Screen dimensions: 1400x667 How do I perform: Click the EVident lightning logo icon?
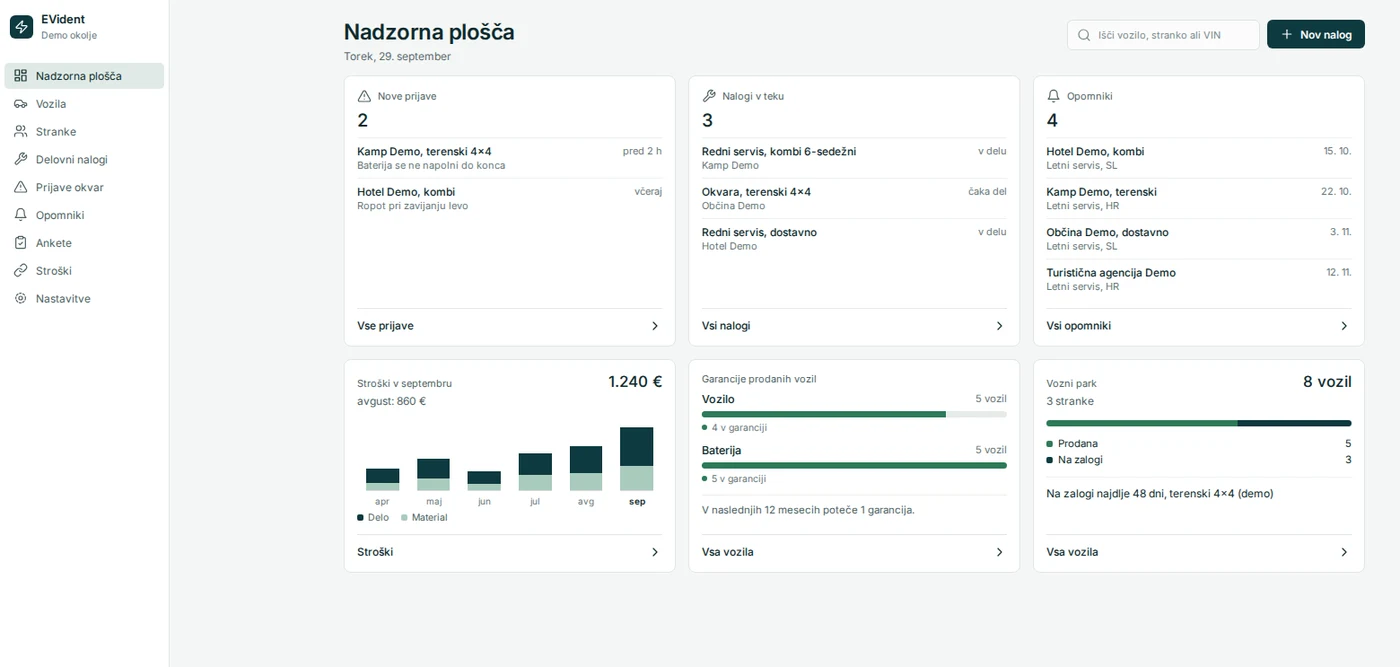pos(21,27)
